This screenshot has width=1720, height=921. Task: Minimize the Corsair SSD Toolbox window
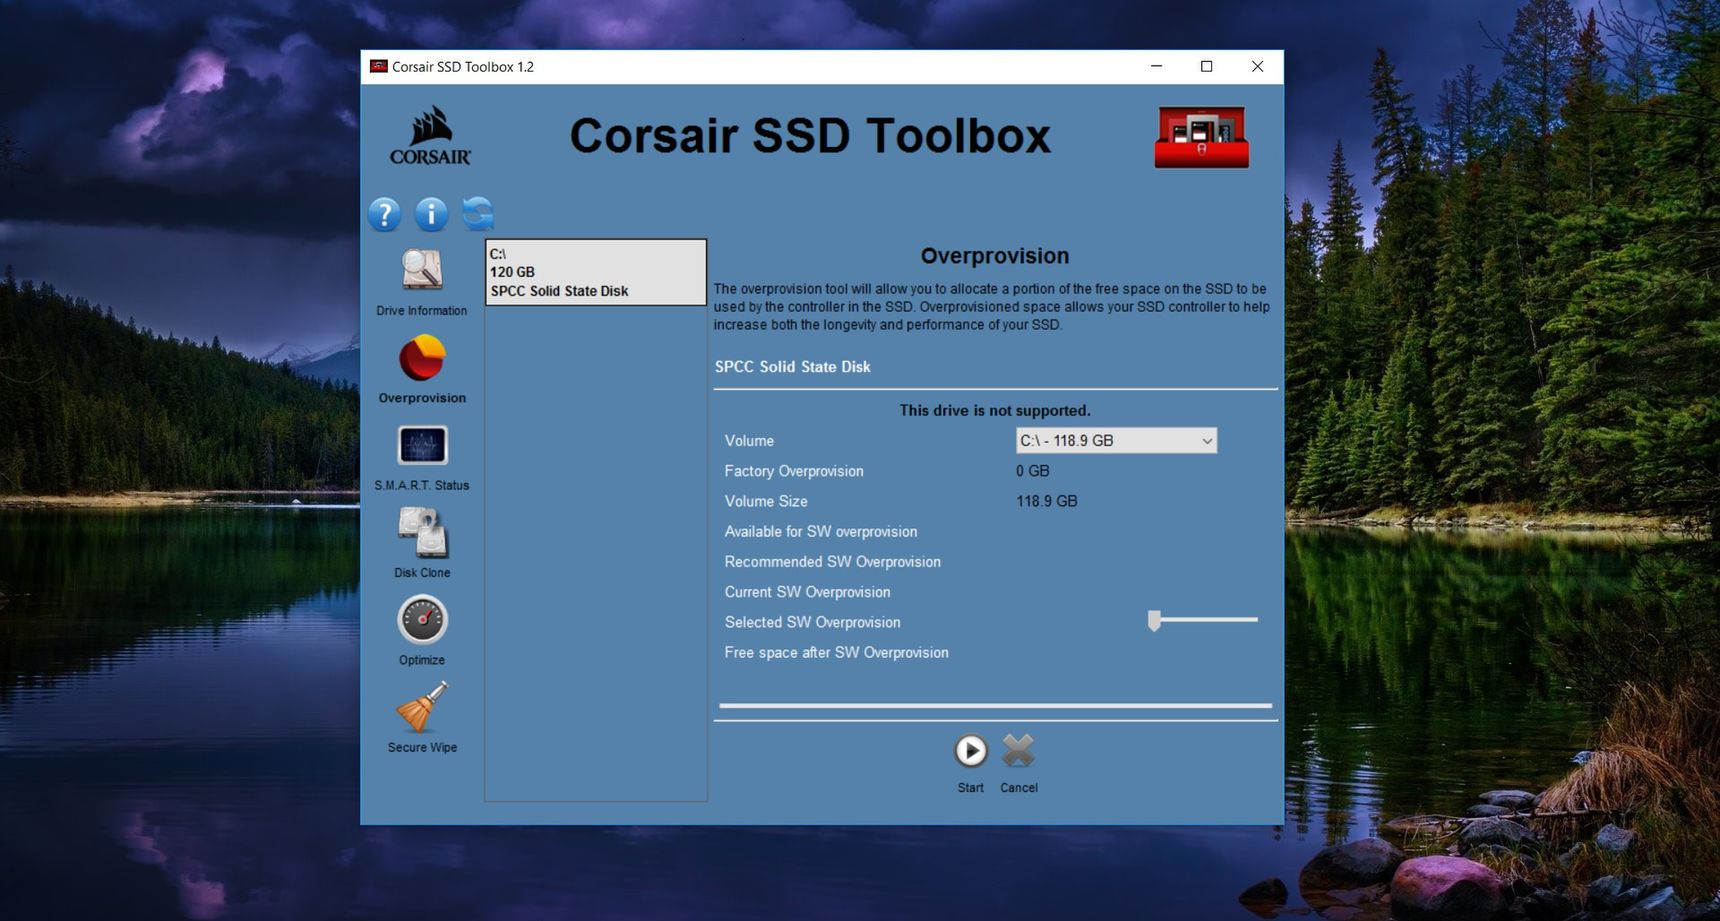point(1156,67)
